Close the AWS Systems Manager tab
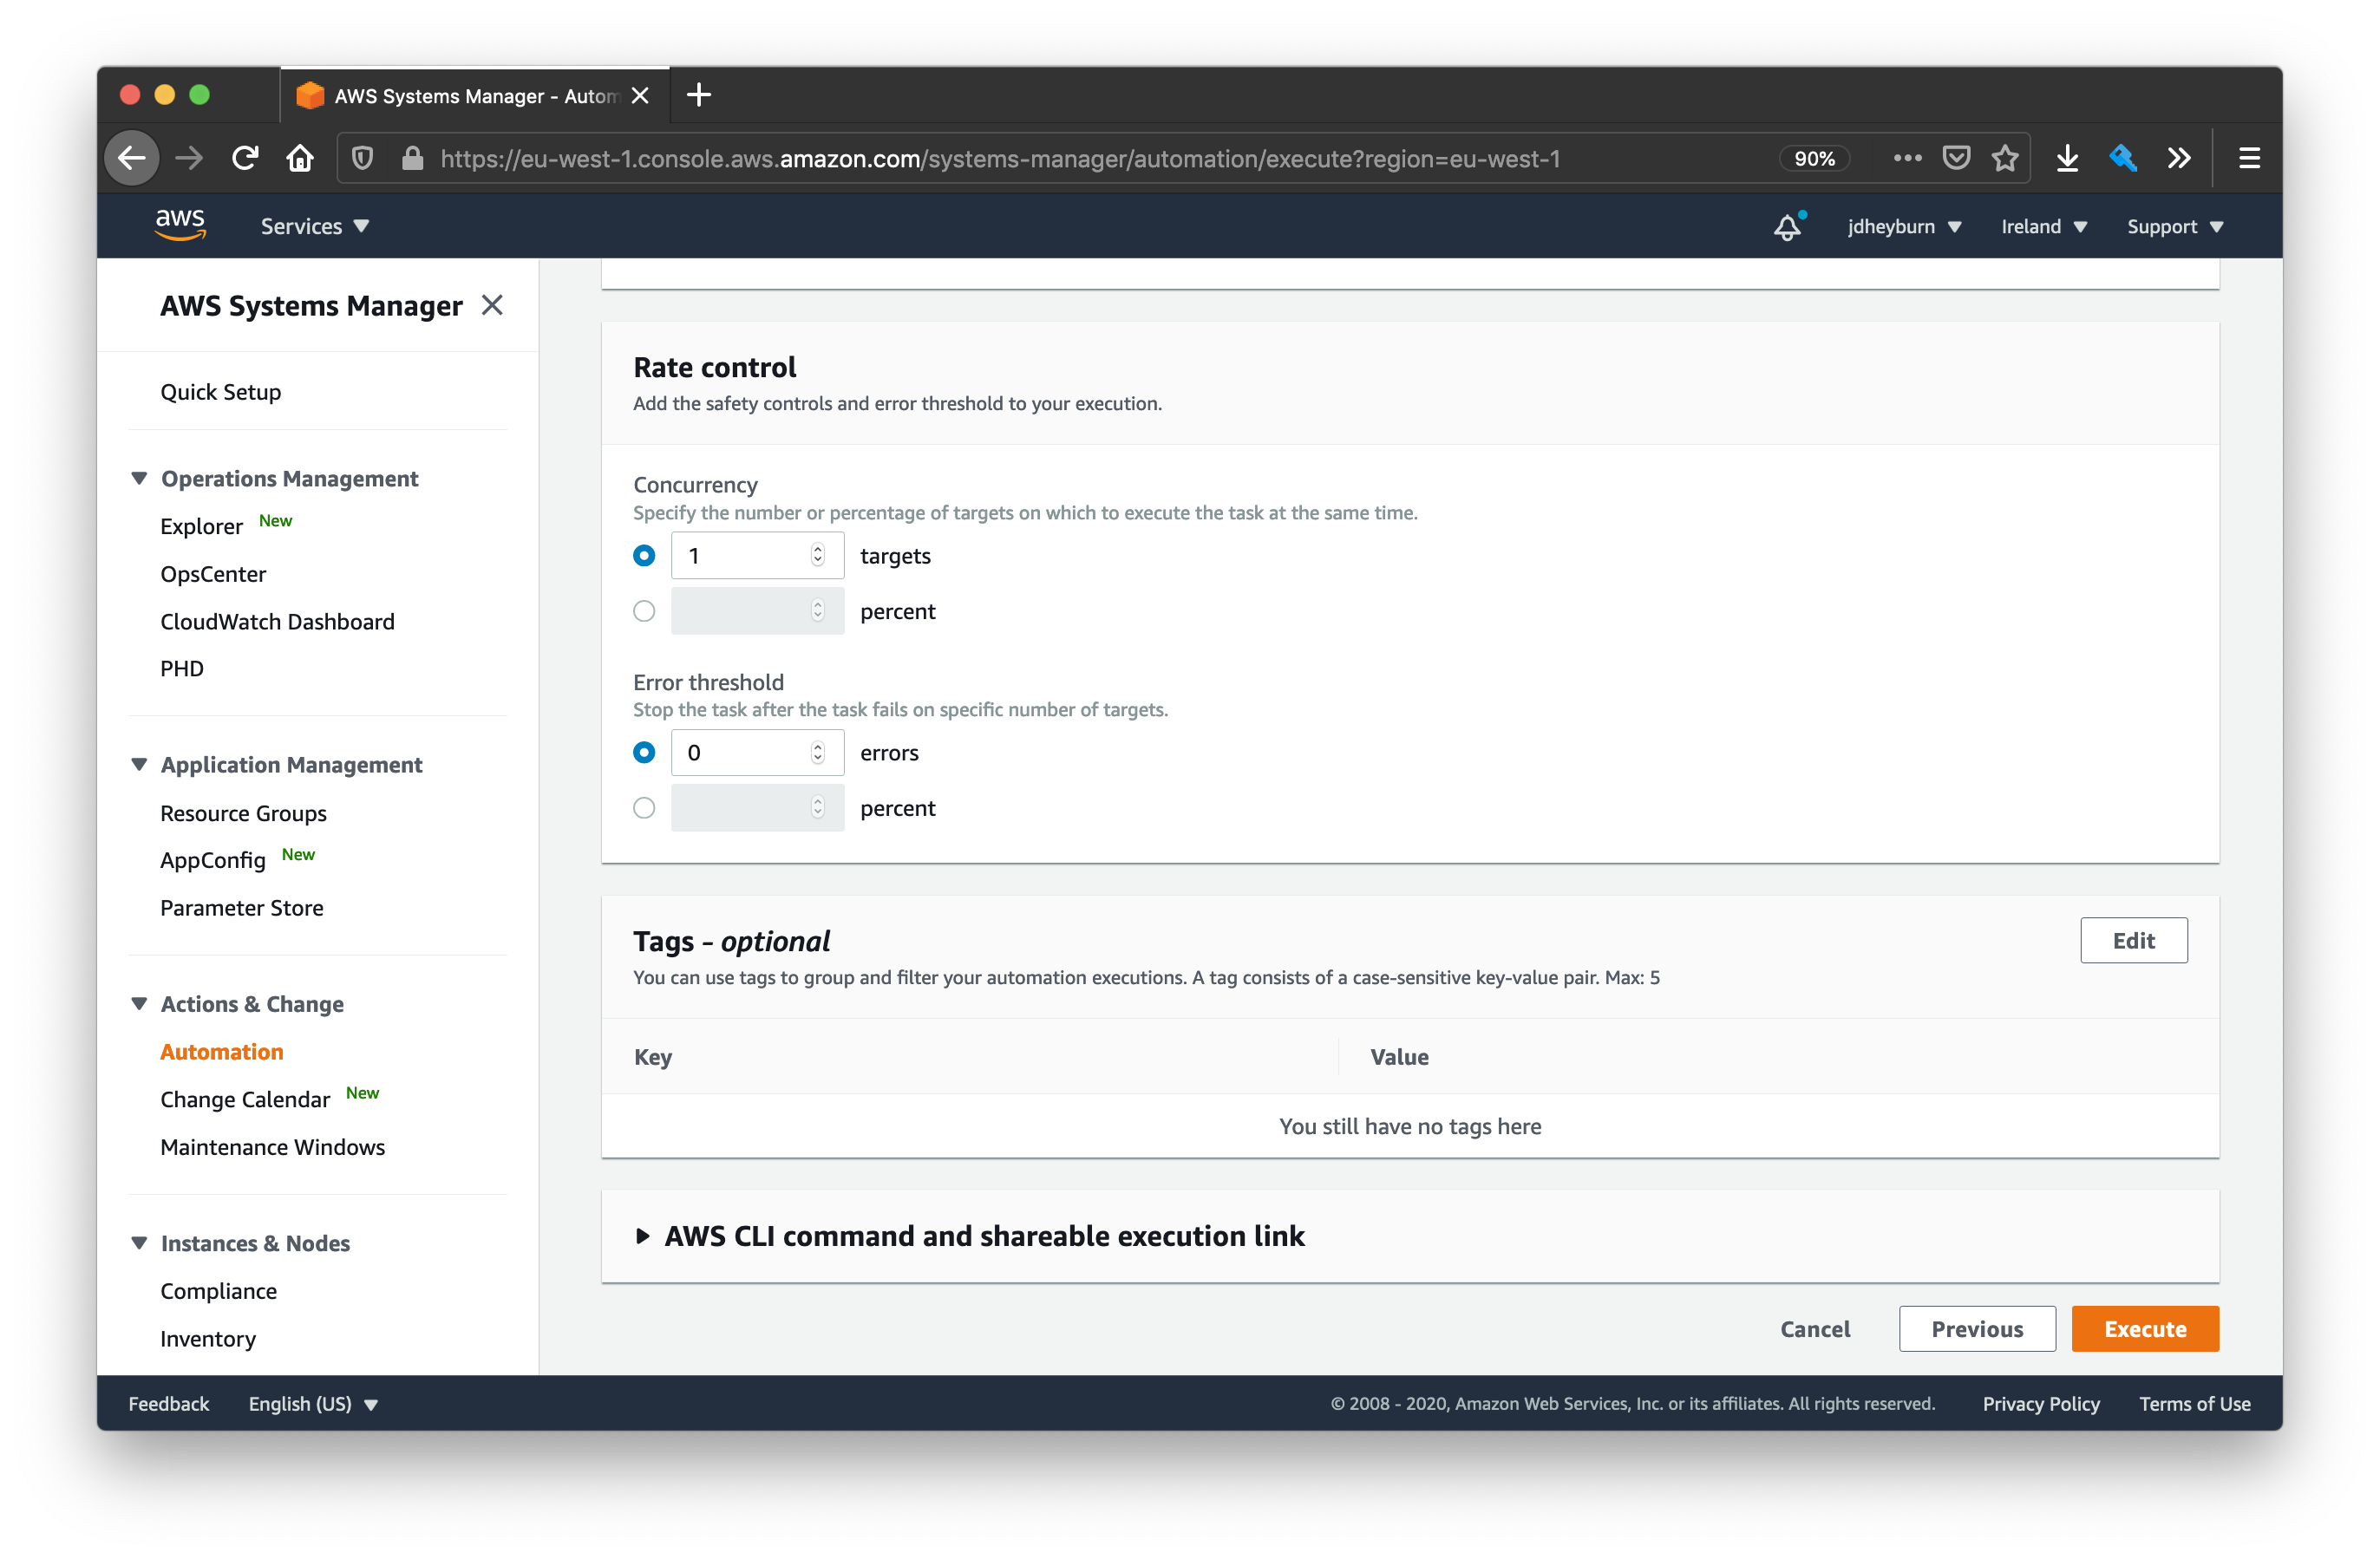Screen dimensions: 2380x1559 coord(641,95)
